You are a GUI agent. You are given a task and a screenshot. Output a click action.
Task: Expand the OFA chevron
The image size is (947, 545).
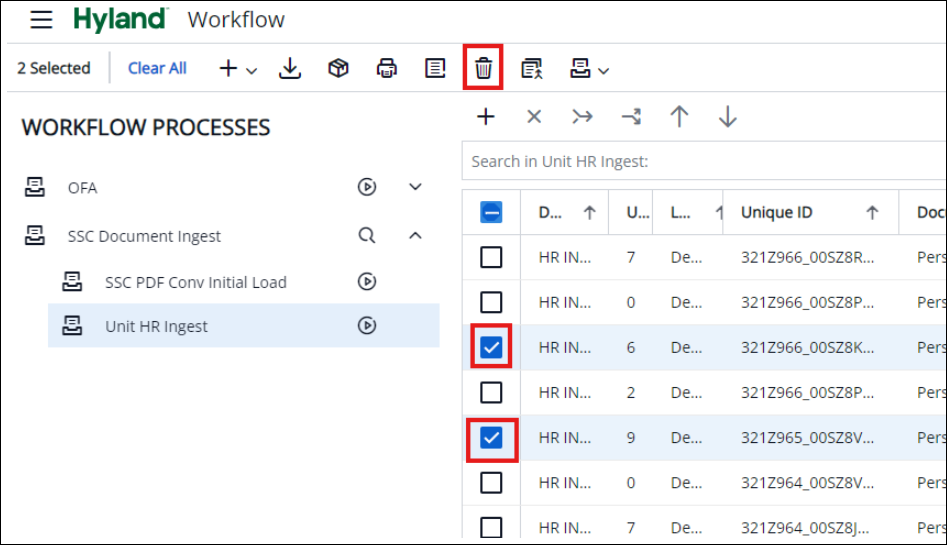click(415, 187)
